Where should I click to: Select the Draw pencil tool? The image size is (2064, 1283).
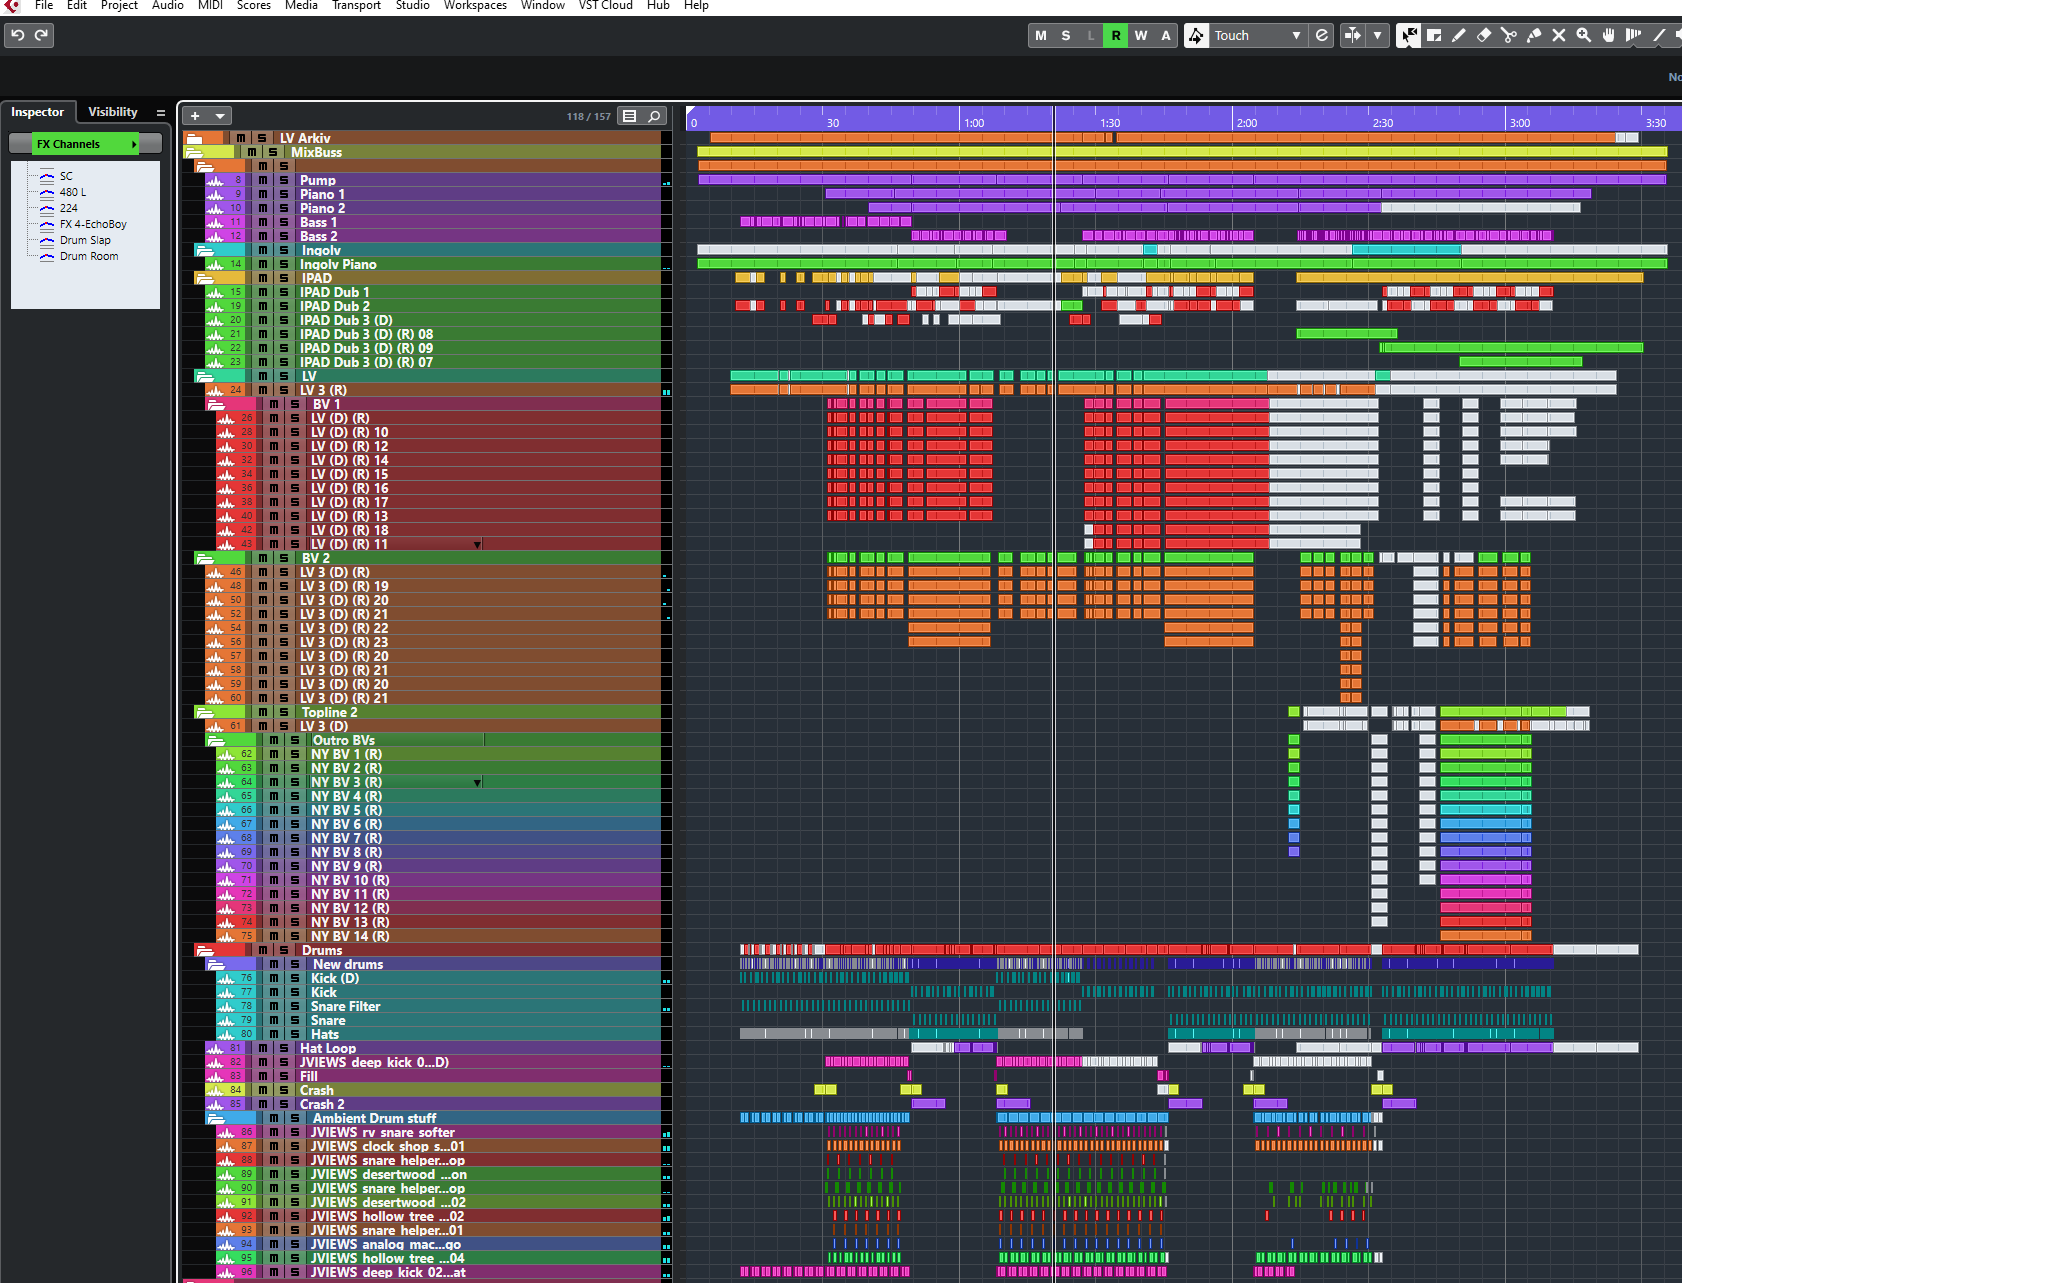pyautogui.click(x=1458, y=35)
